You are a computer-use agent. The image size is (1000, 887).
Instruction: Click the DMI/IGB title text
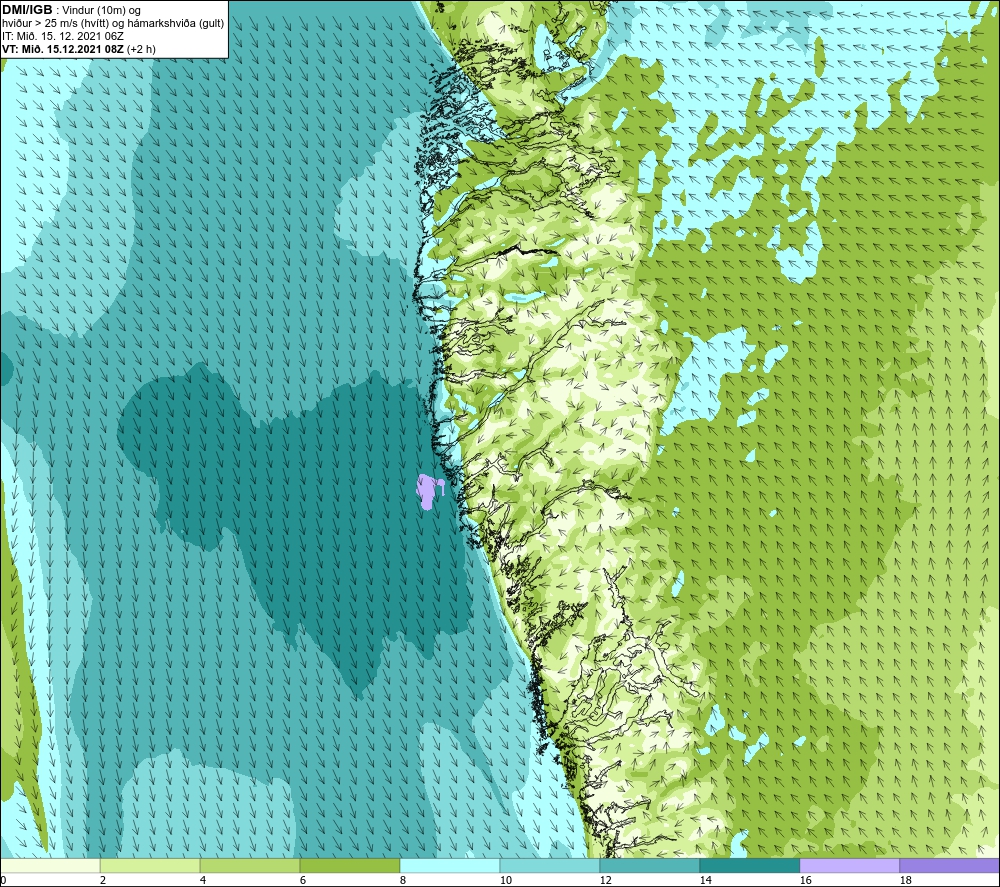pos(27,10)
